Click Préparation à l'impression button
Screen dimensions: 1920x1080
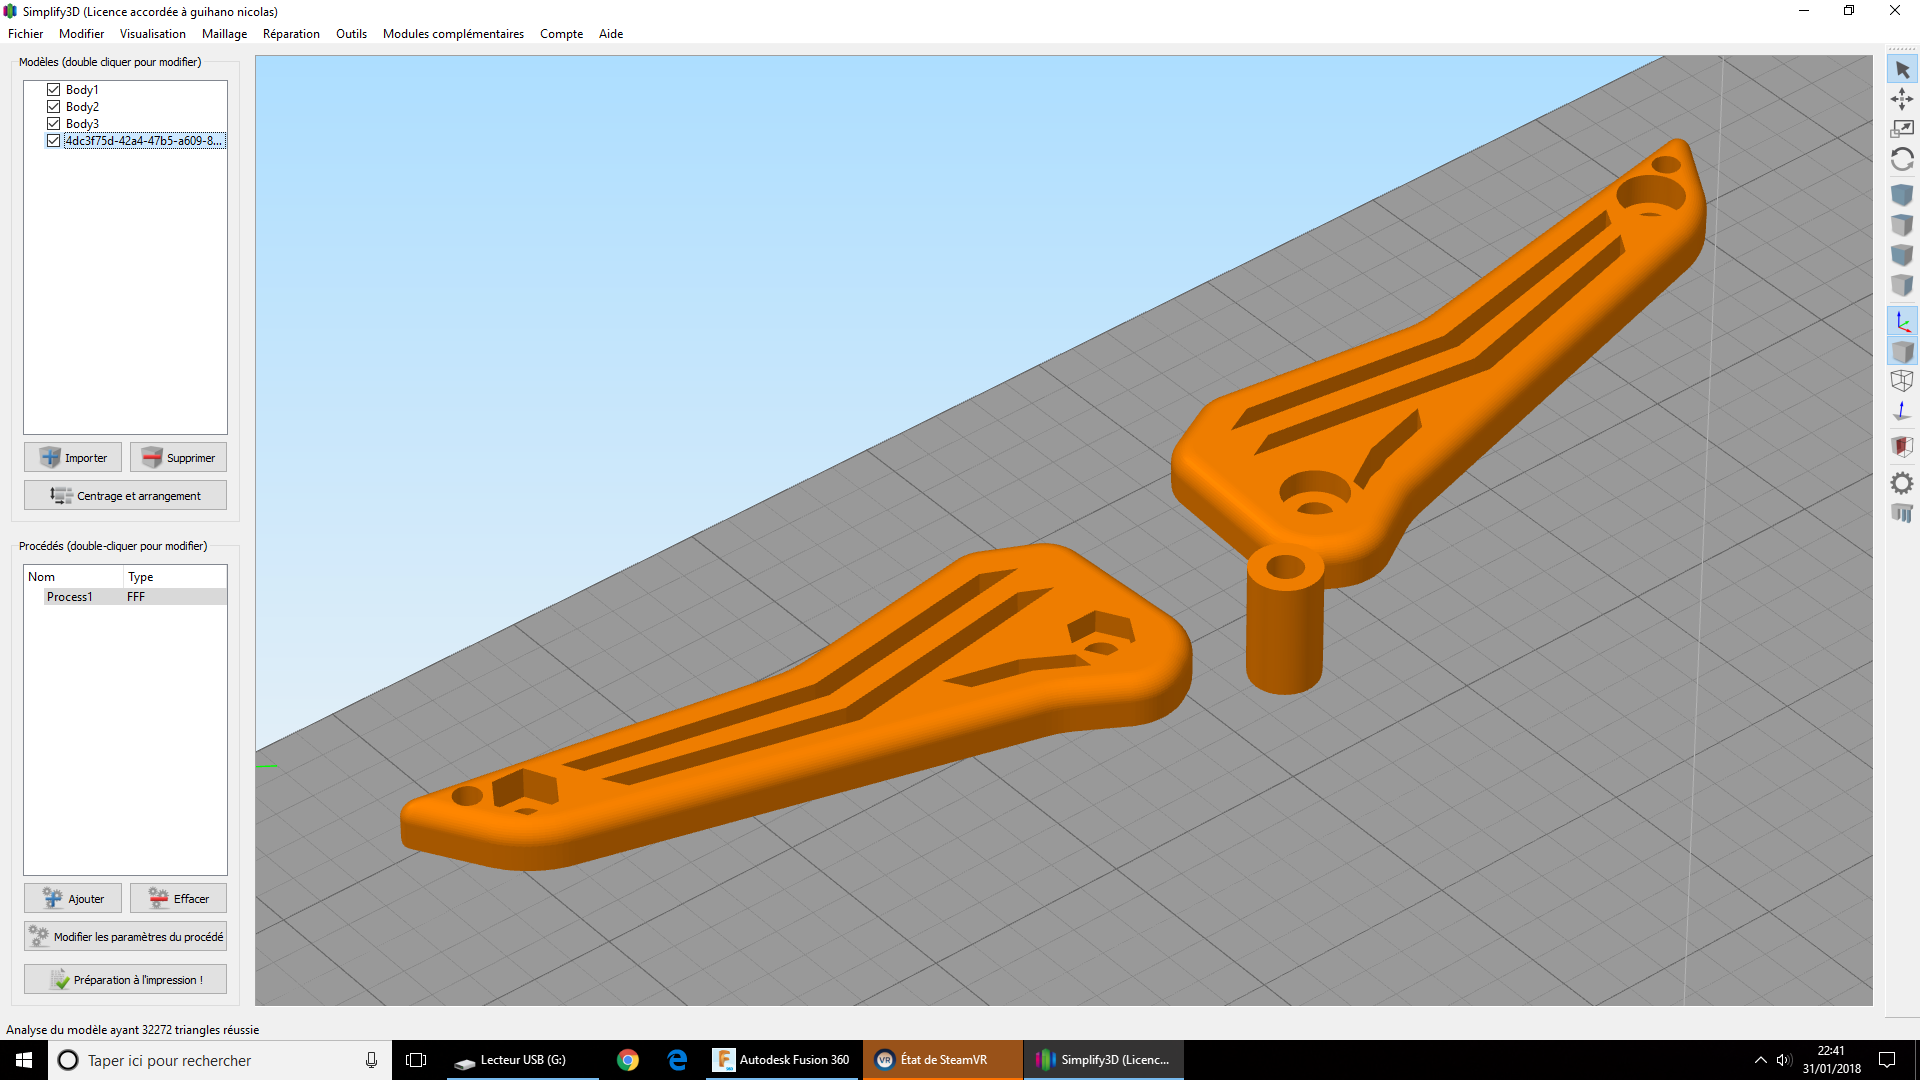pos(125,980)
